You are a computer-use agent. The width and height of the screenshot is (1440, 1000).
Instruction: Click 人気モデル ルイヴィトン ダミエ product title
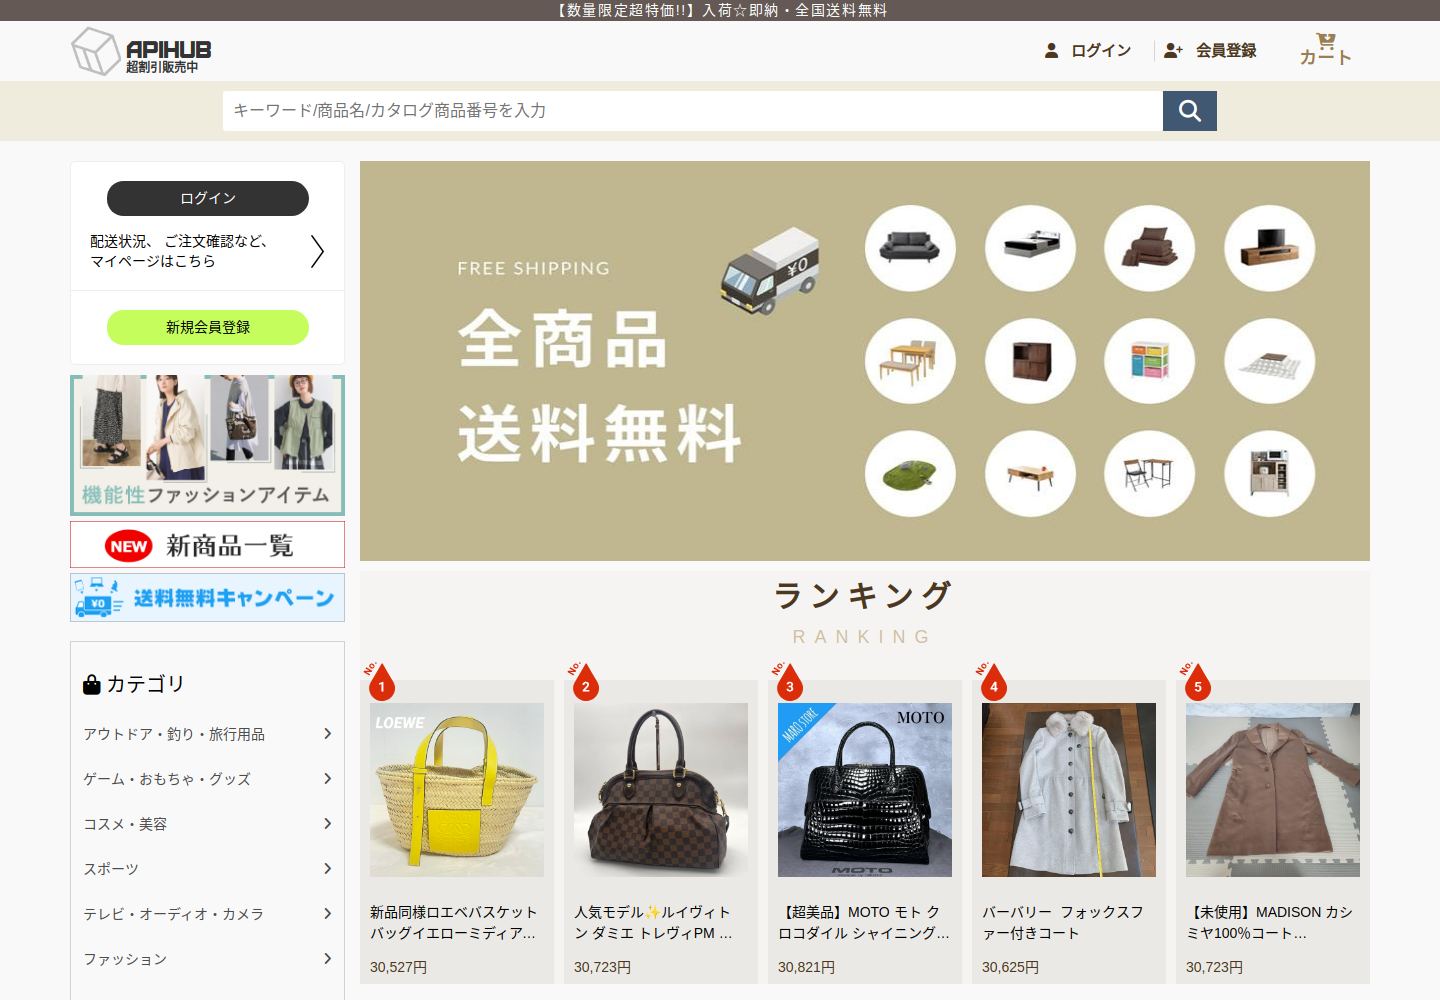[x=654, y=922]
